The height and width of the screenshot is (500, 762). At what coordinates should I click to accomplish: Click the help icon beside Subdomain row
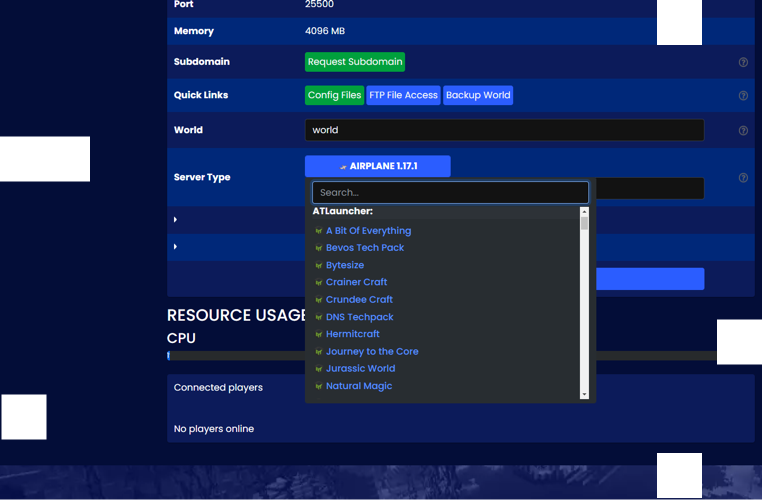point(743,62)
